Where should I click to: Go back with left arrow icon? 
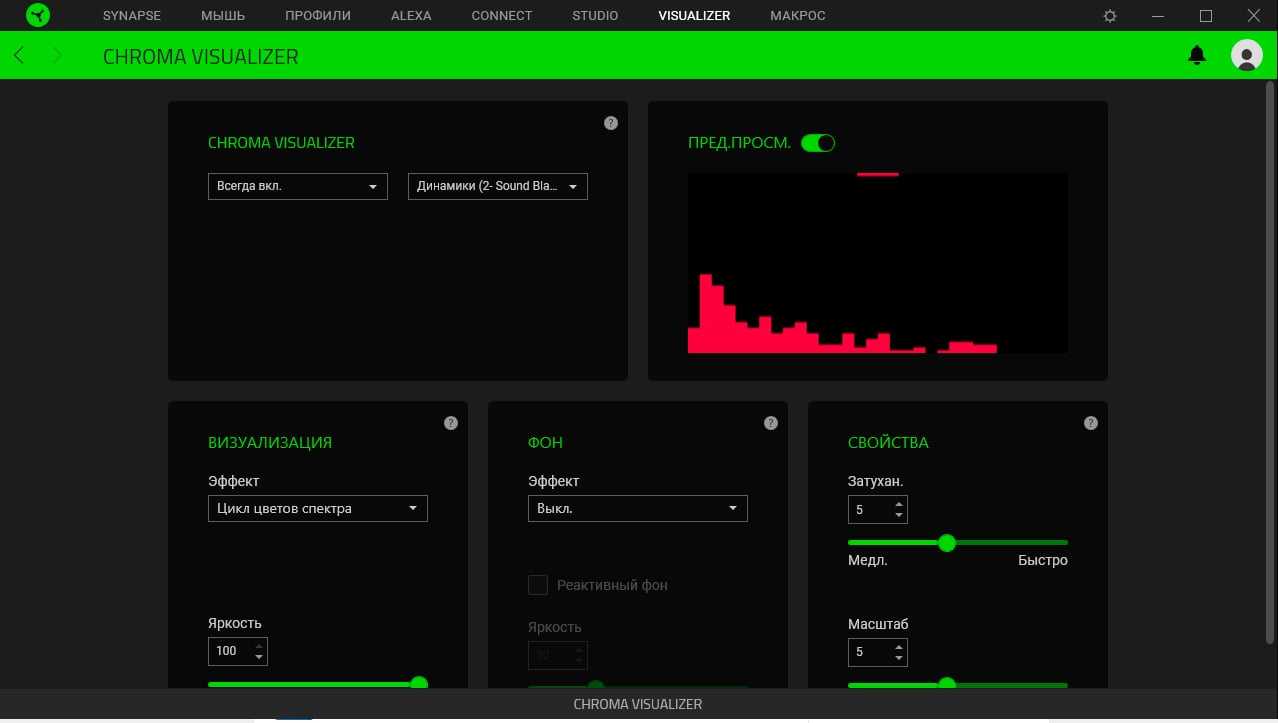tap(19, 56)
